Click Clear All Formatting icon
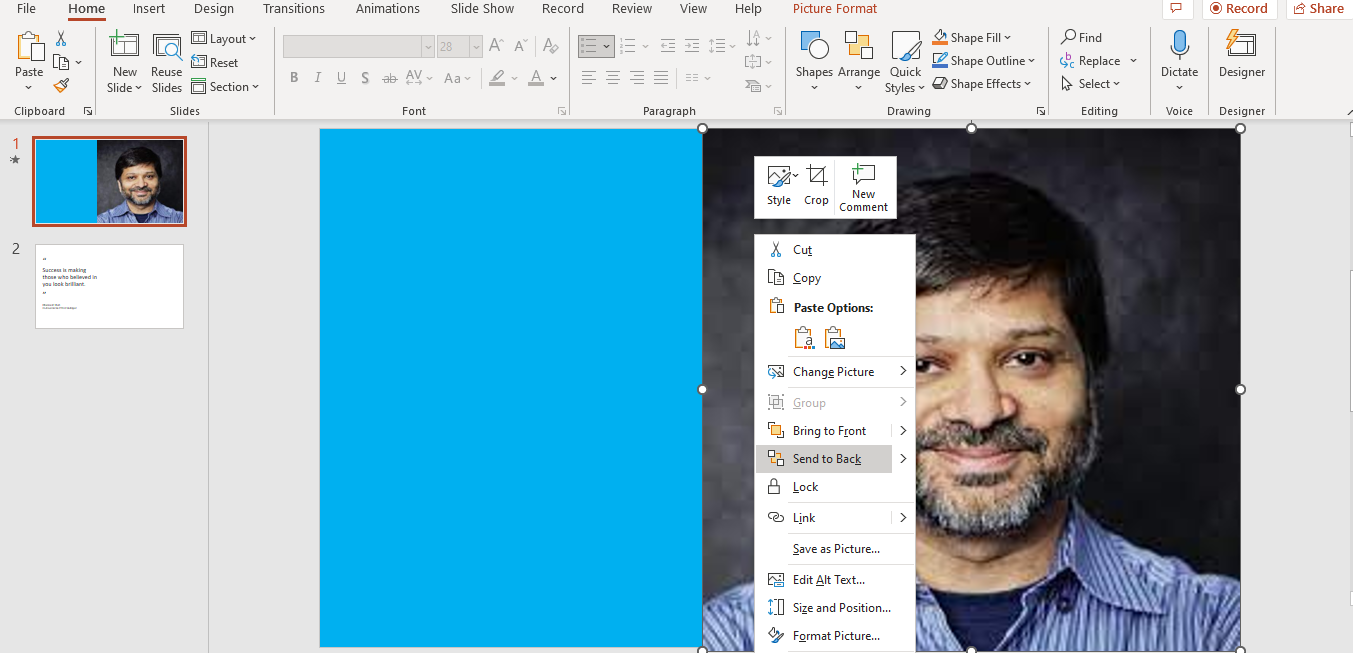The height and width of the screenshot is (653, 1353). click(550, 46)
